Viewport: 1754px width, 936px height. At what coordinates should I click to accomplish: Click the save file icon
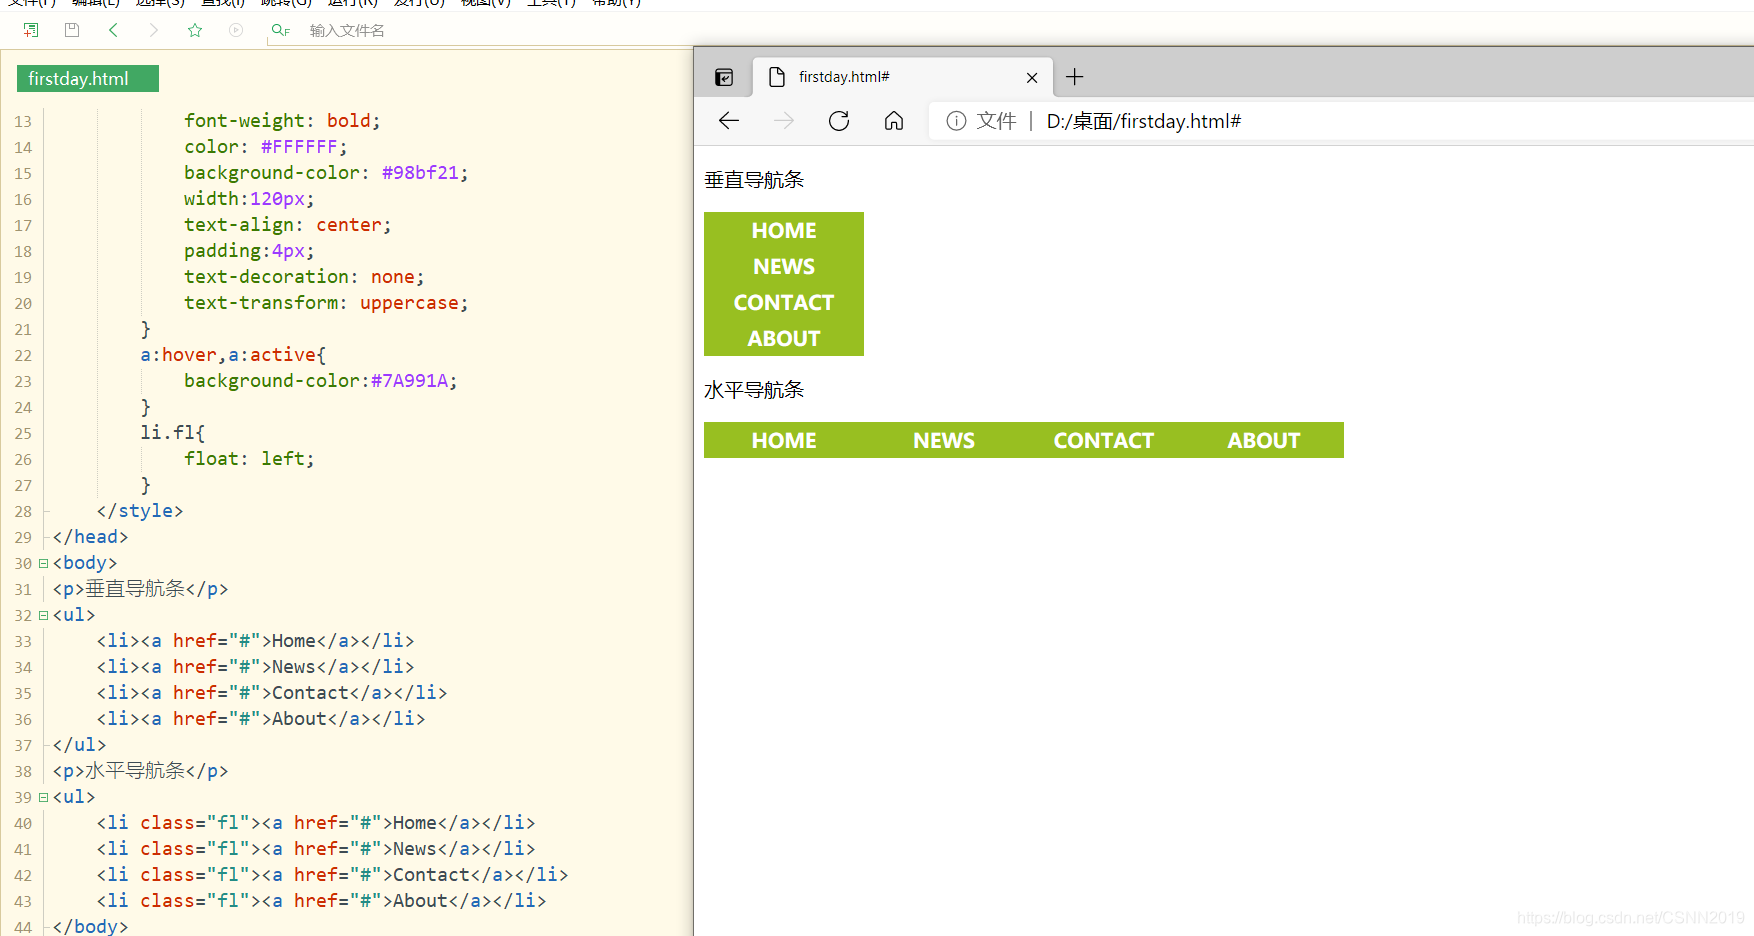coord(72,30)
